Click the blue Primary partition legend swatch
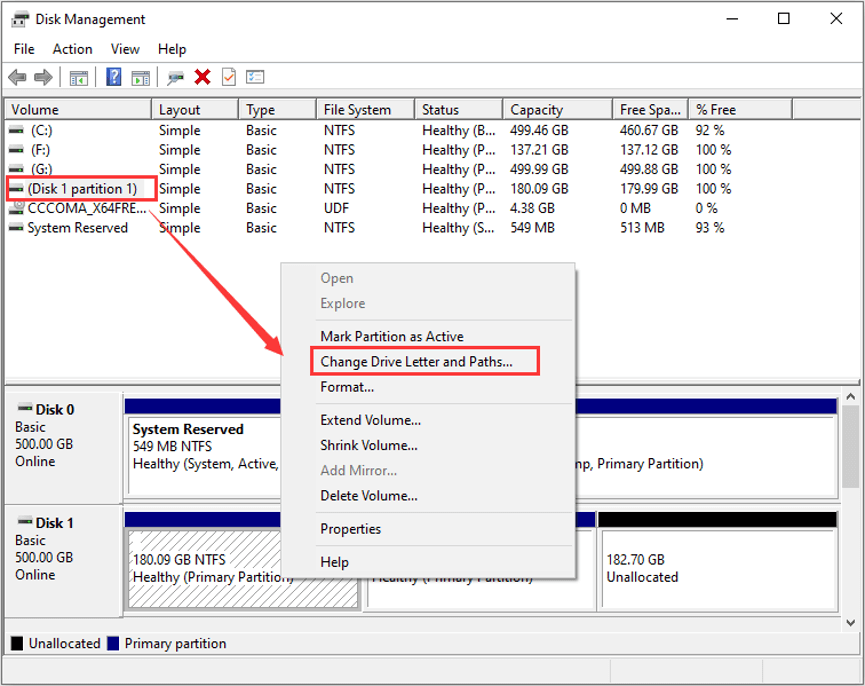This screenshot has height=686, width=865. coord(113,644)
